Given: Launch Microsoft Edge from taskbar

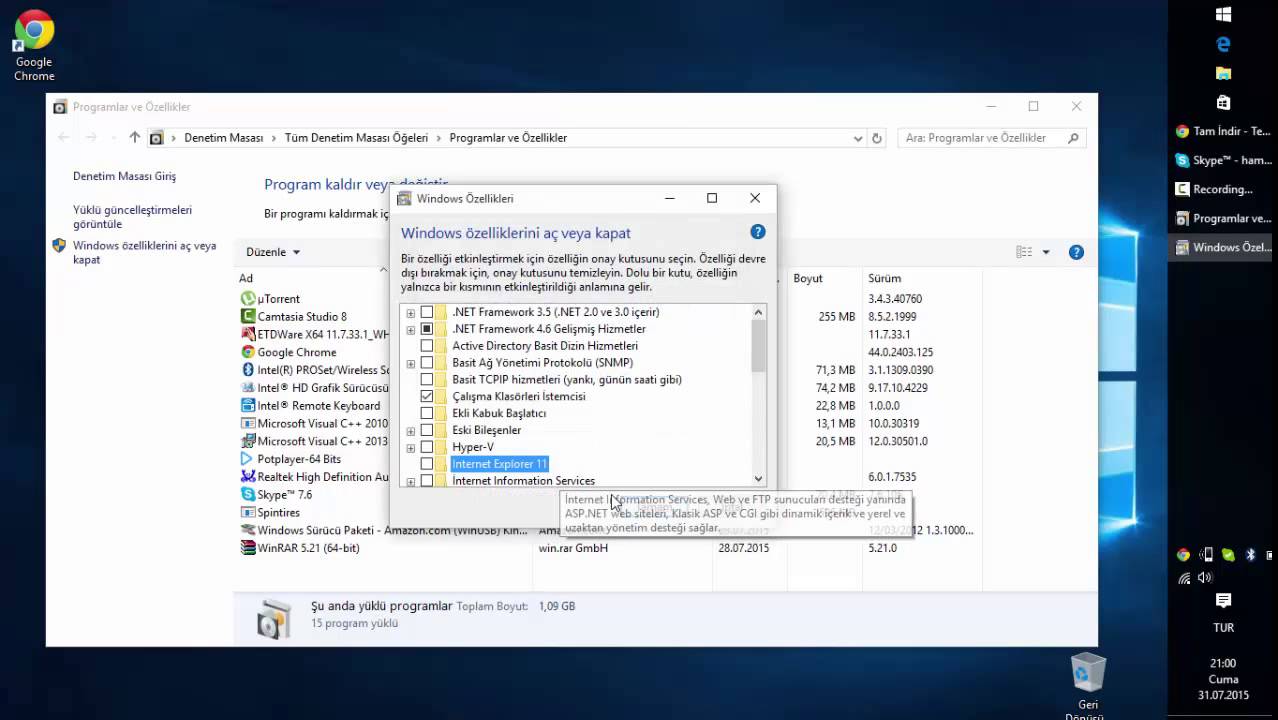Looking at the screenshot, I should [x=1223, y=44].
